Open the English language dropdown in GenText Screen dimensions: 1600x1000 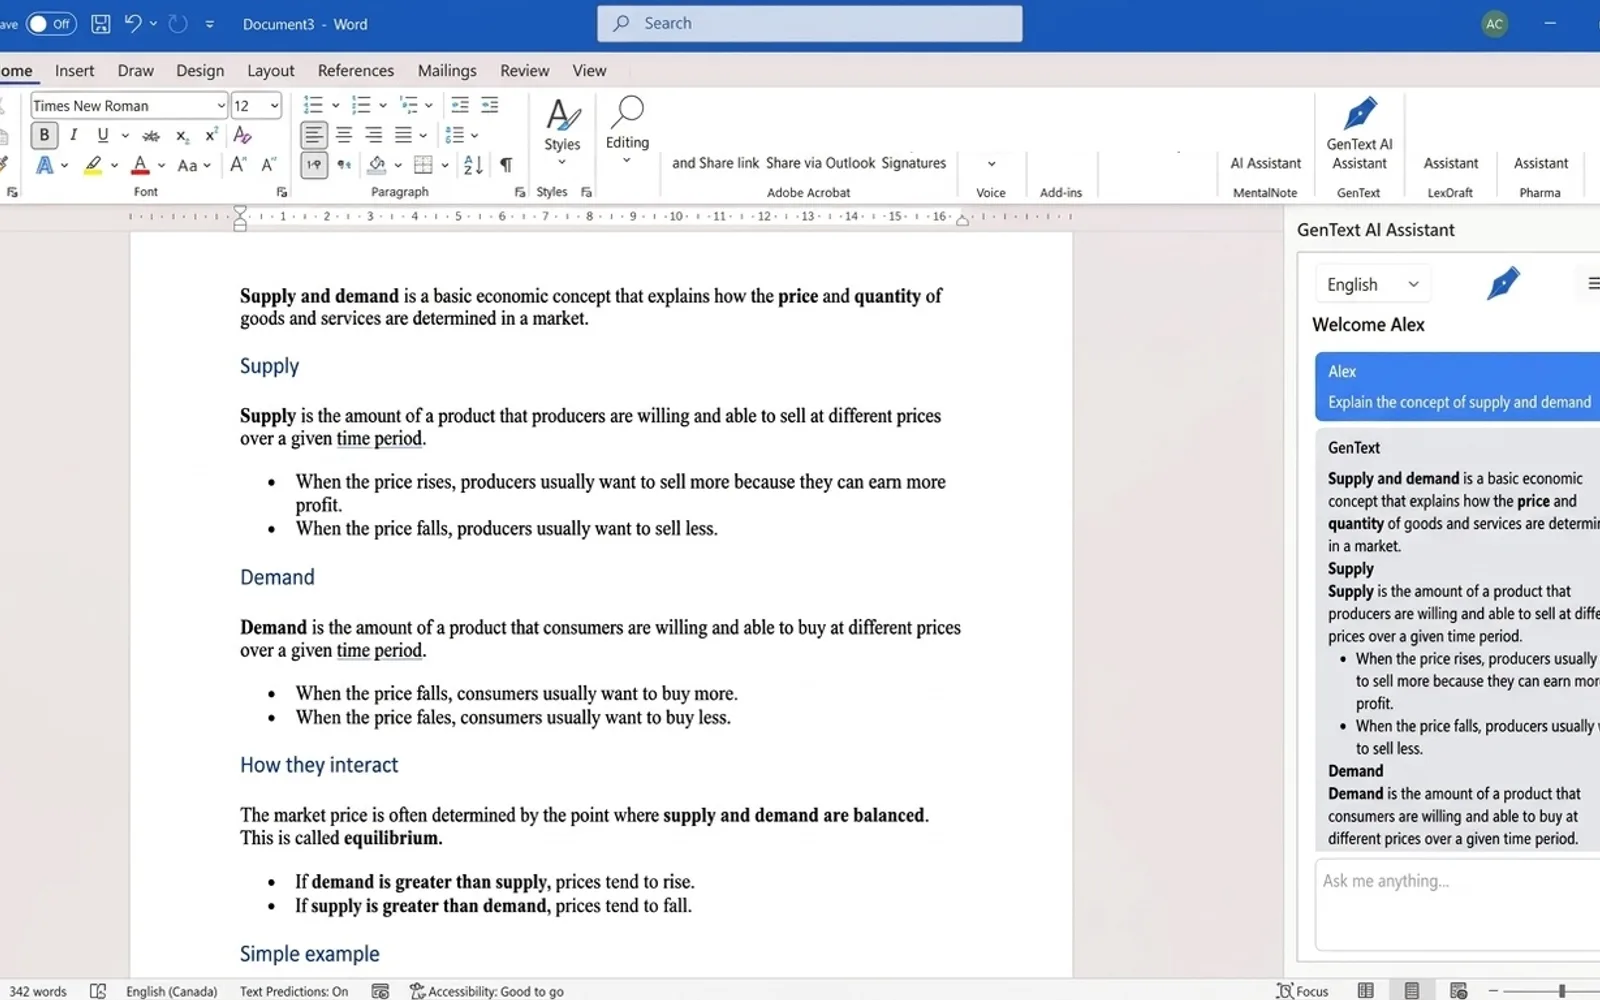click(1372, 285)
